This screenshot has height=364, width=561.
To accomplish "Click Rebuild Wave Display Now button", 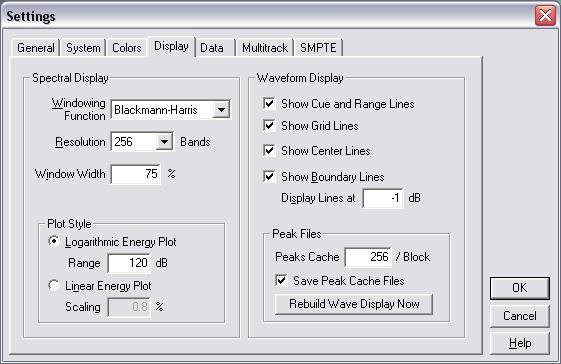I will (354, 304).
